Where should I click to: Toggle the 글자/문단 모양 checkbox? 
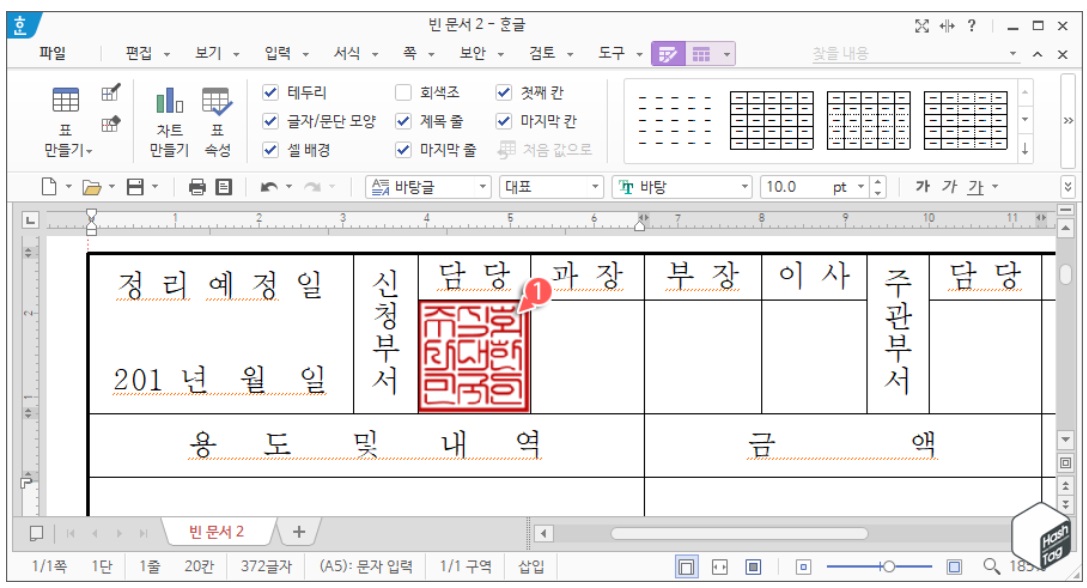[x=270, y=121]
